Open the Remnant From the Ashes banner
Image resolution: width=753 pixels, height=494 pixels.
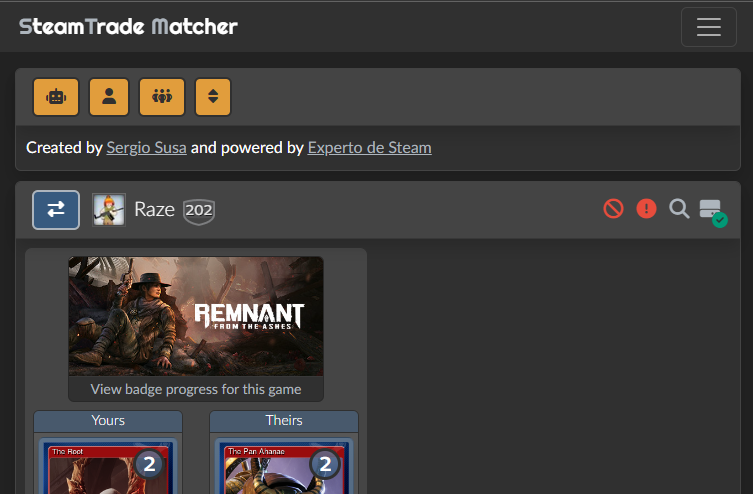[196, 316]
